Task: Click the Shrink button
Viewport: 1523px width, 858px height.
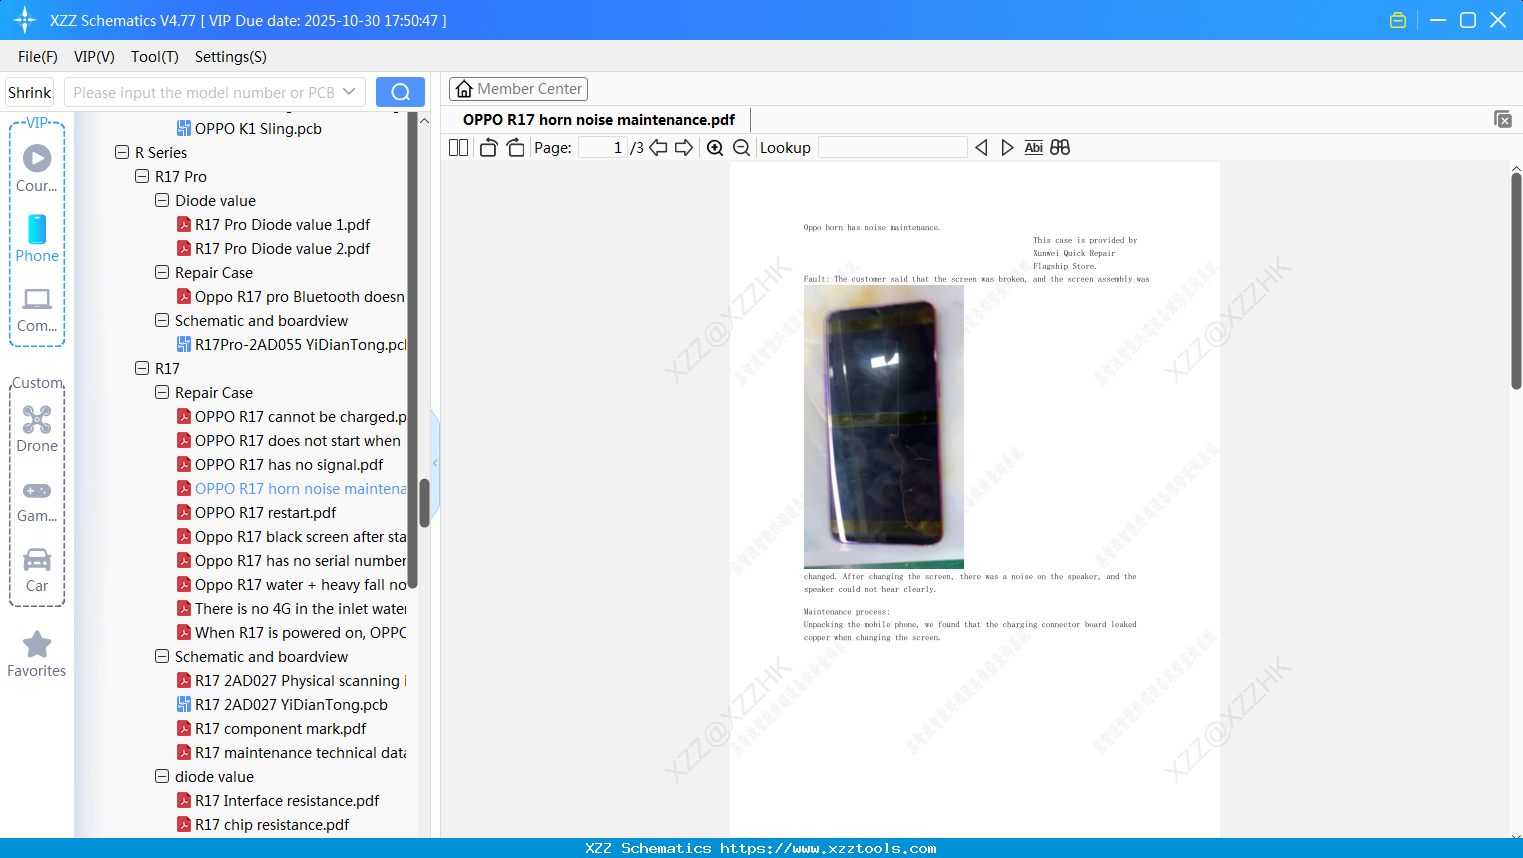Action: [30, 92]
